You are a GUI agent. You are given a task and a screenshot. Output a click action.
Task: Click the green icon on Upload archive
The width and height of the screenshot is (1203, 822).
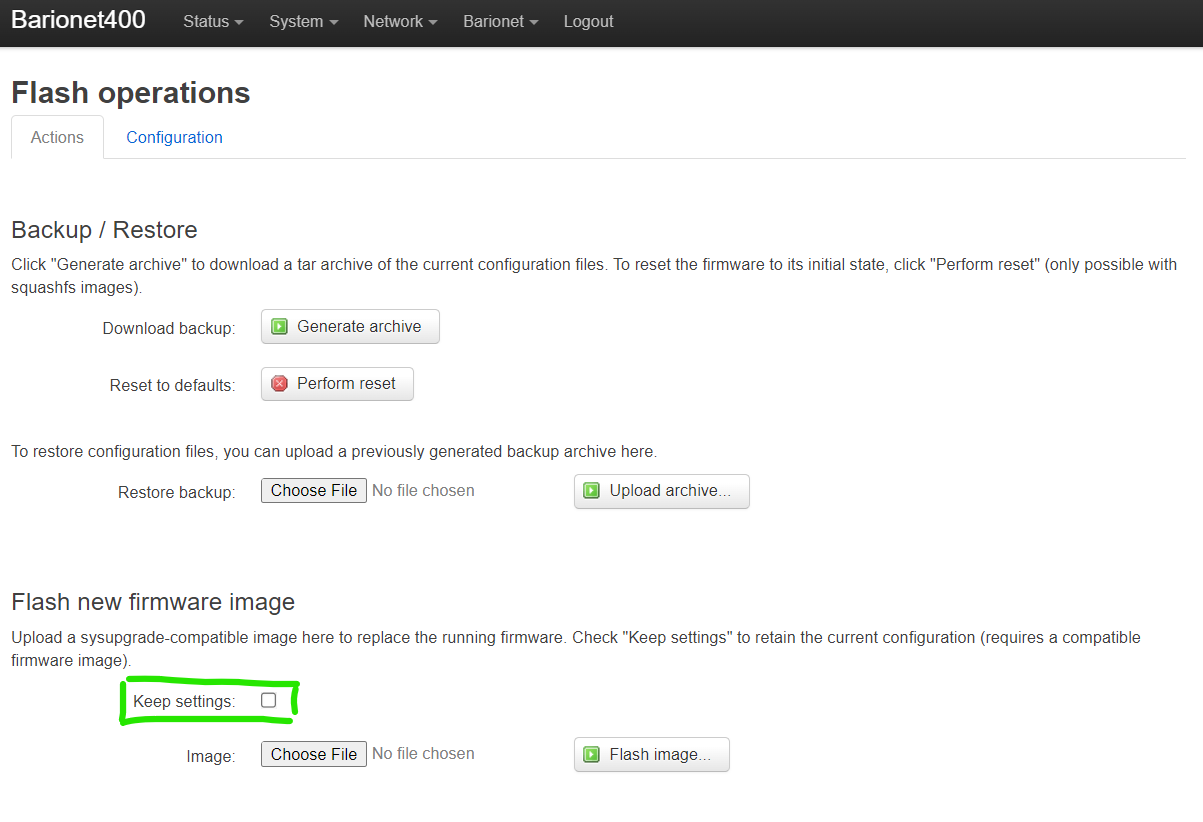click(x=592, y=491)
